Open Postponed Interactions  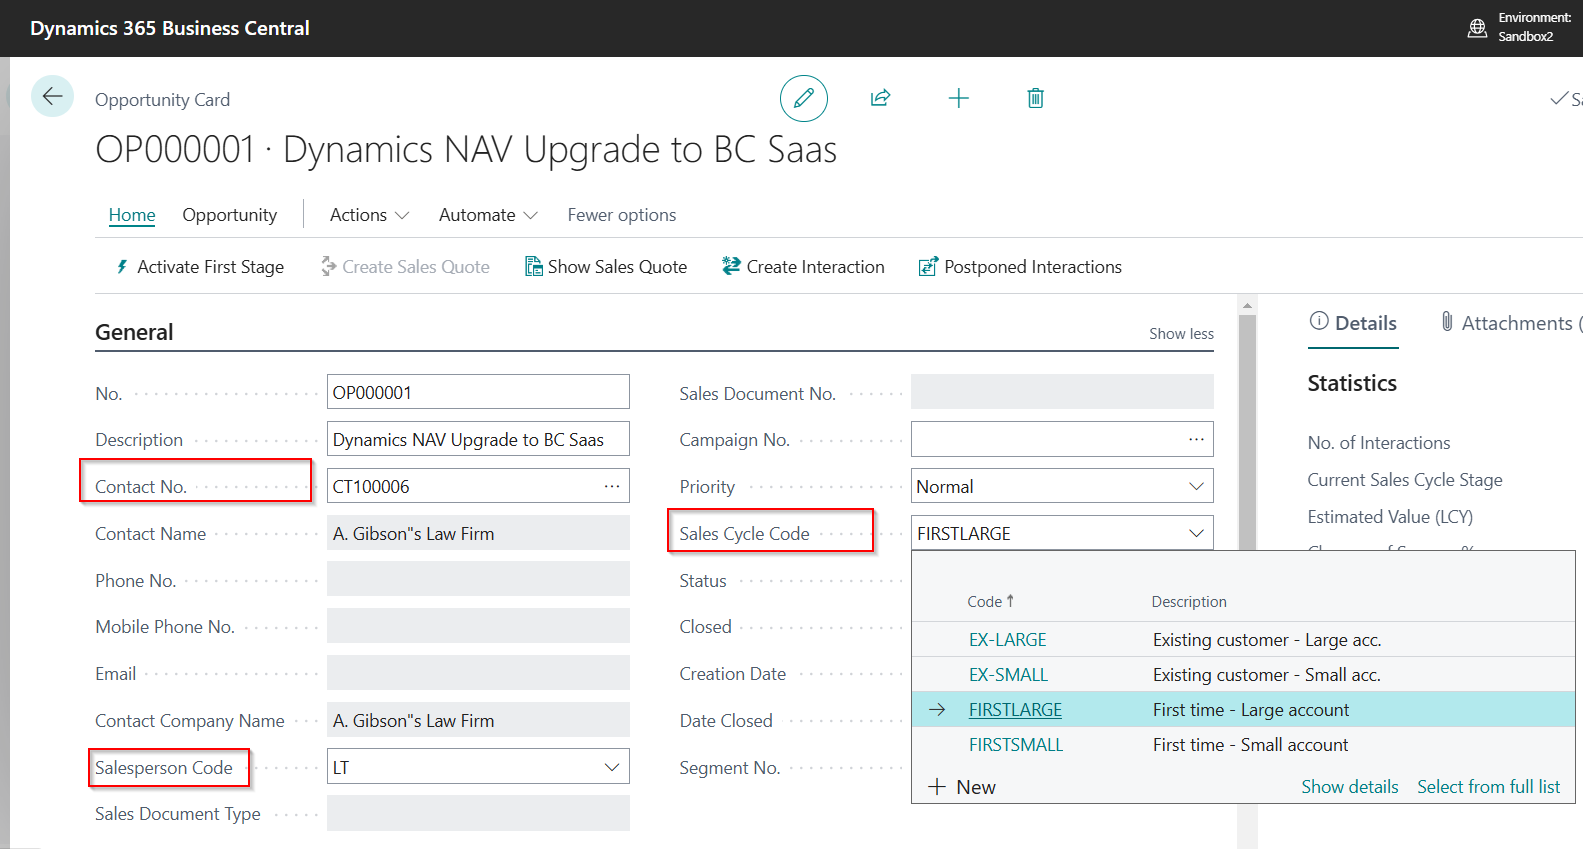click(x=1020, y=267)
